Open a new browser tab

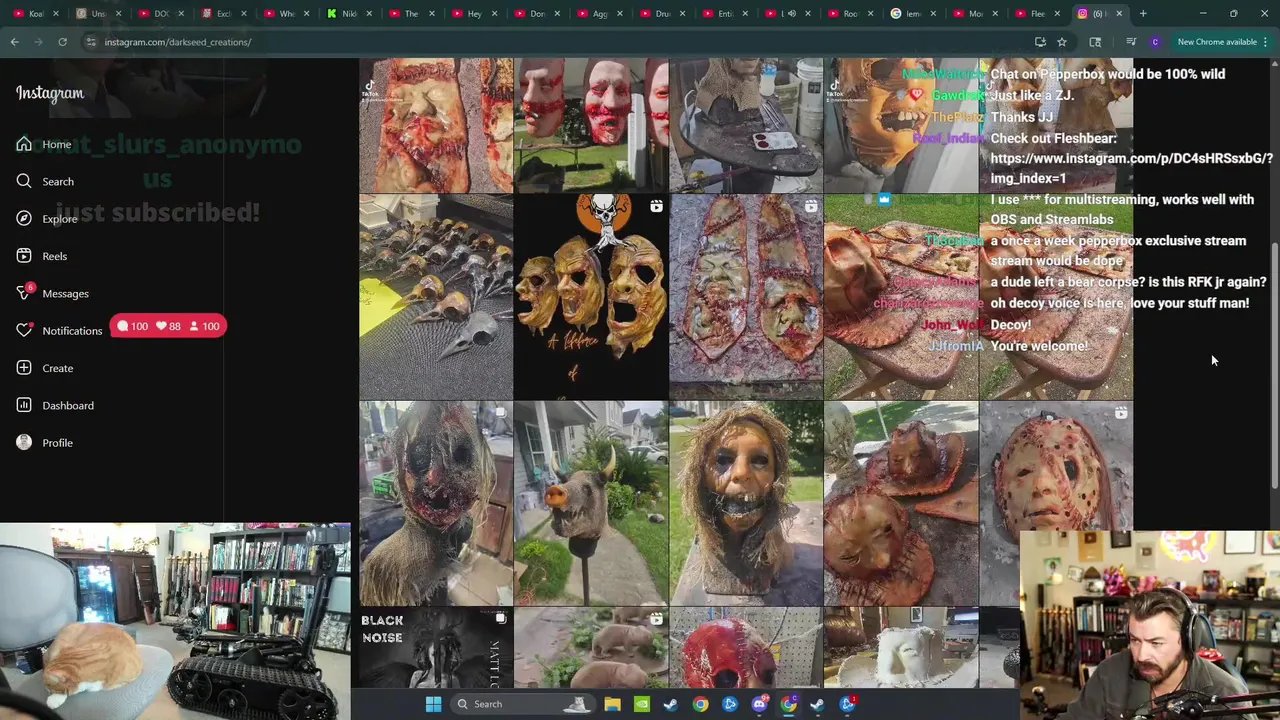click(1143, 13)
